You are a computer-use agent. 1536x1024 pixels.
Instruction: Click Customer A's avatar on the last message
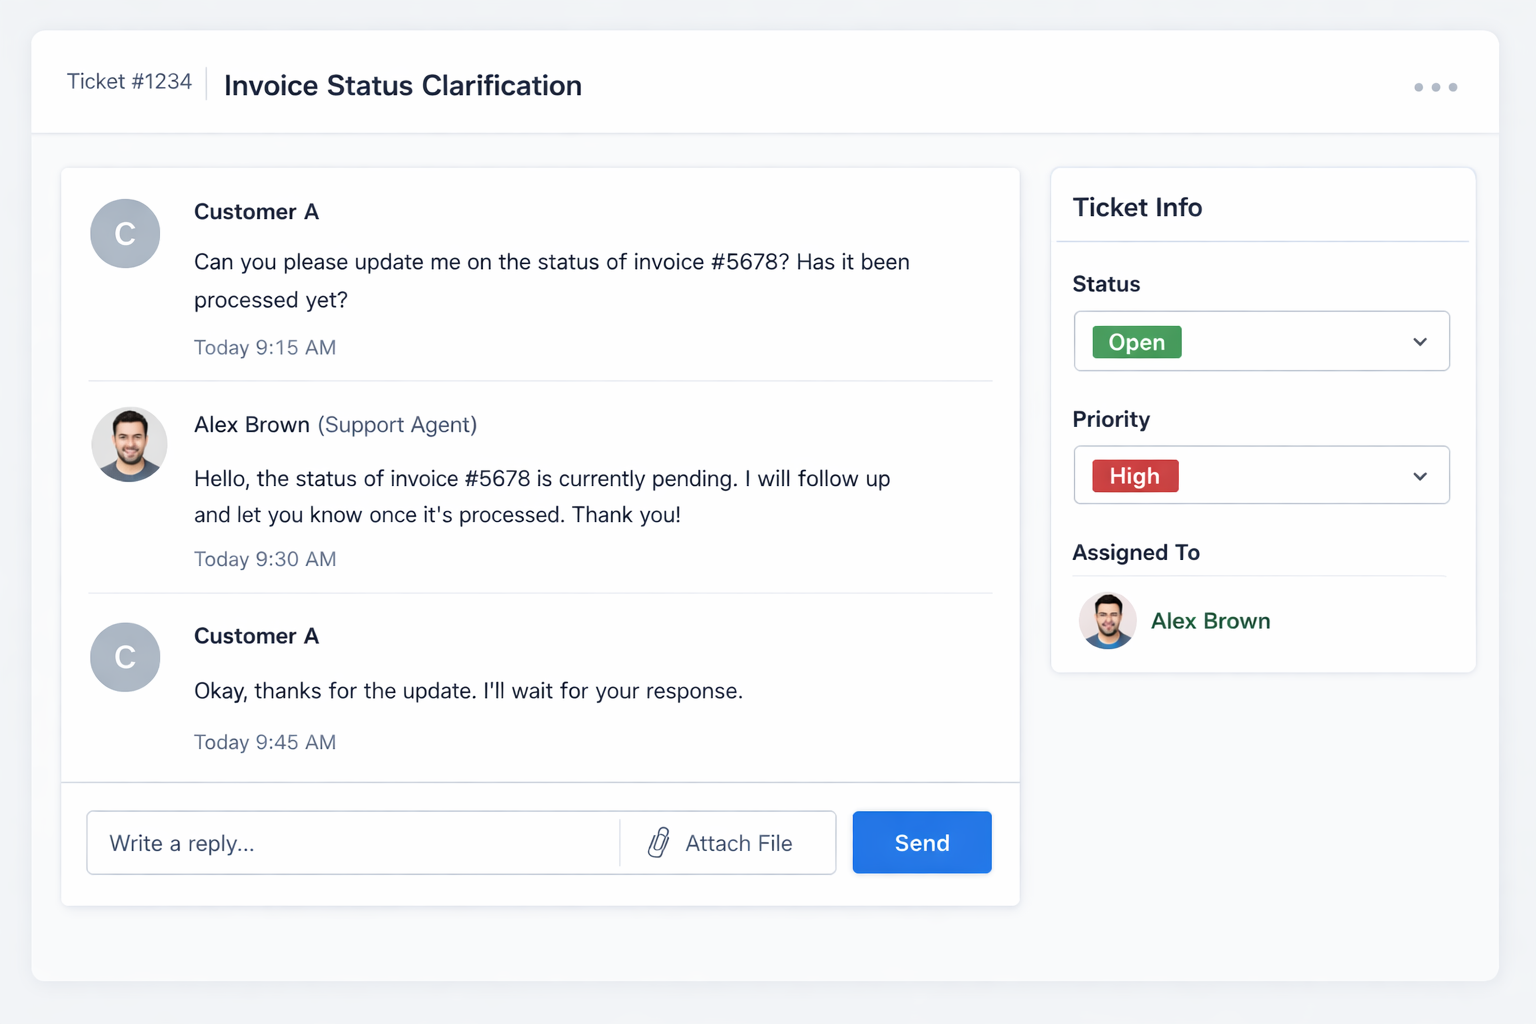click(x=125, y=657)
